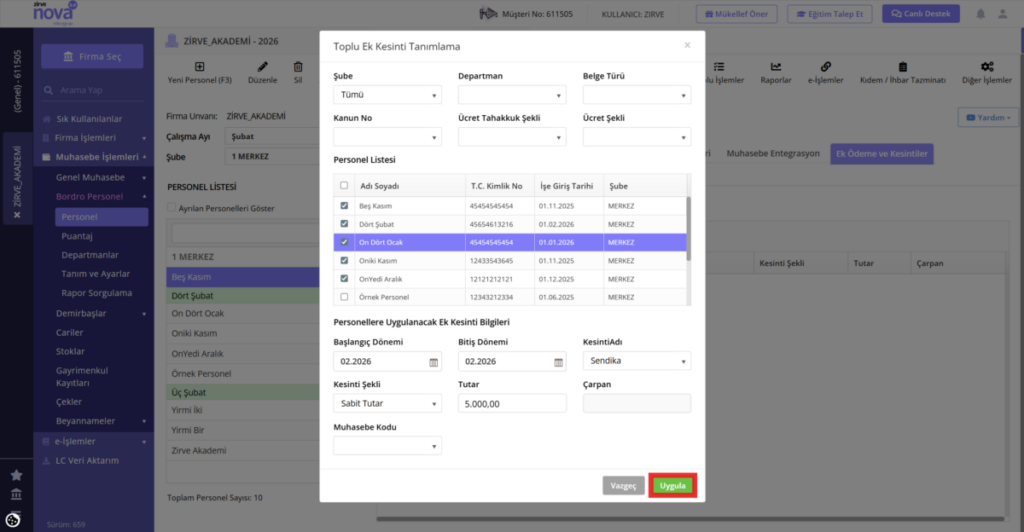The image size is (1024, 532).
Task: Open Sık Kullanılanlar in sidebar
Action: point(89,119)
